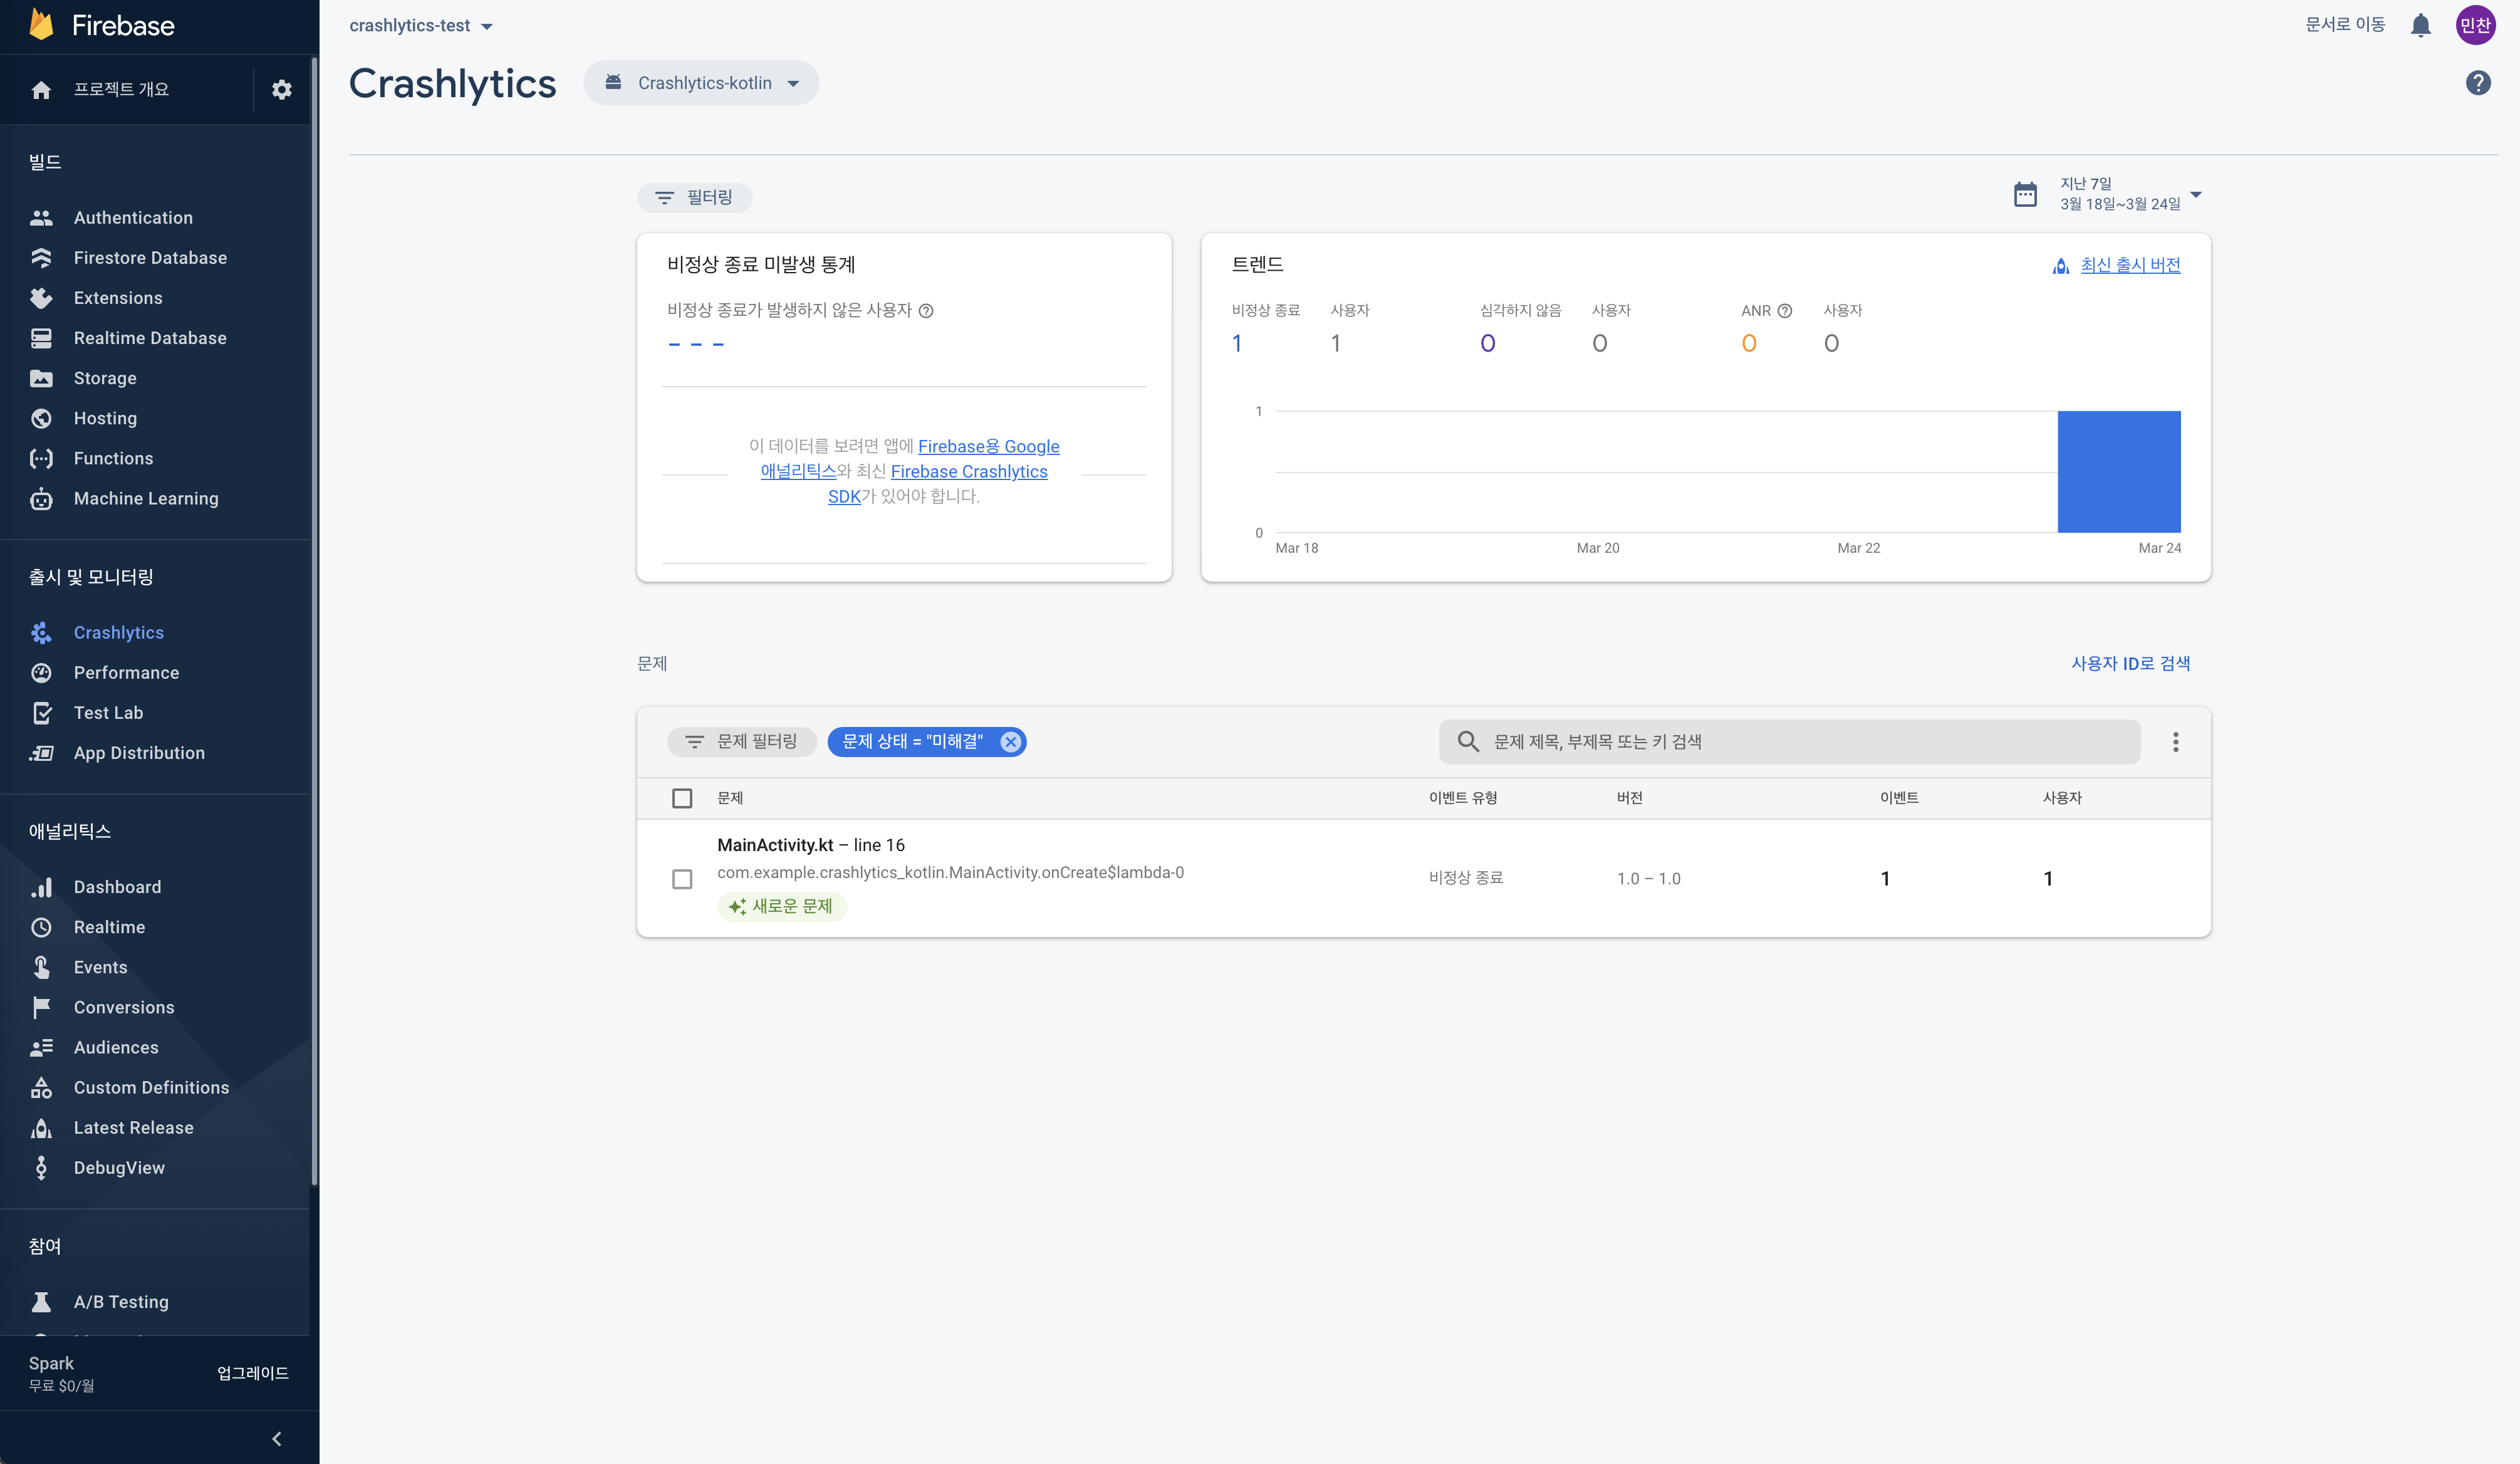Screen dimensions: 2520x1464
Task: Click the Events touch icon
Action: click(x=41, y=967)
